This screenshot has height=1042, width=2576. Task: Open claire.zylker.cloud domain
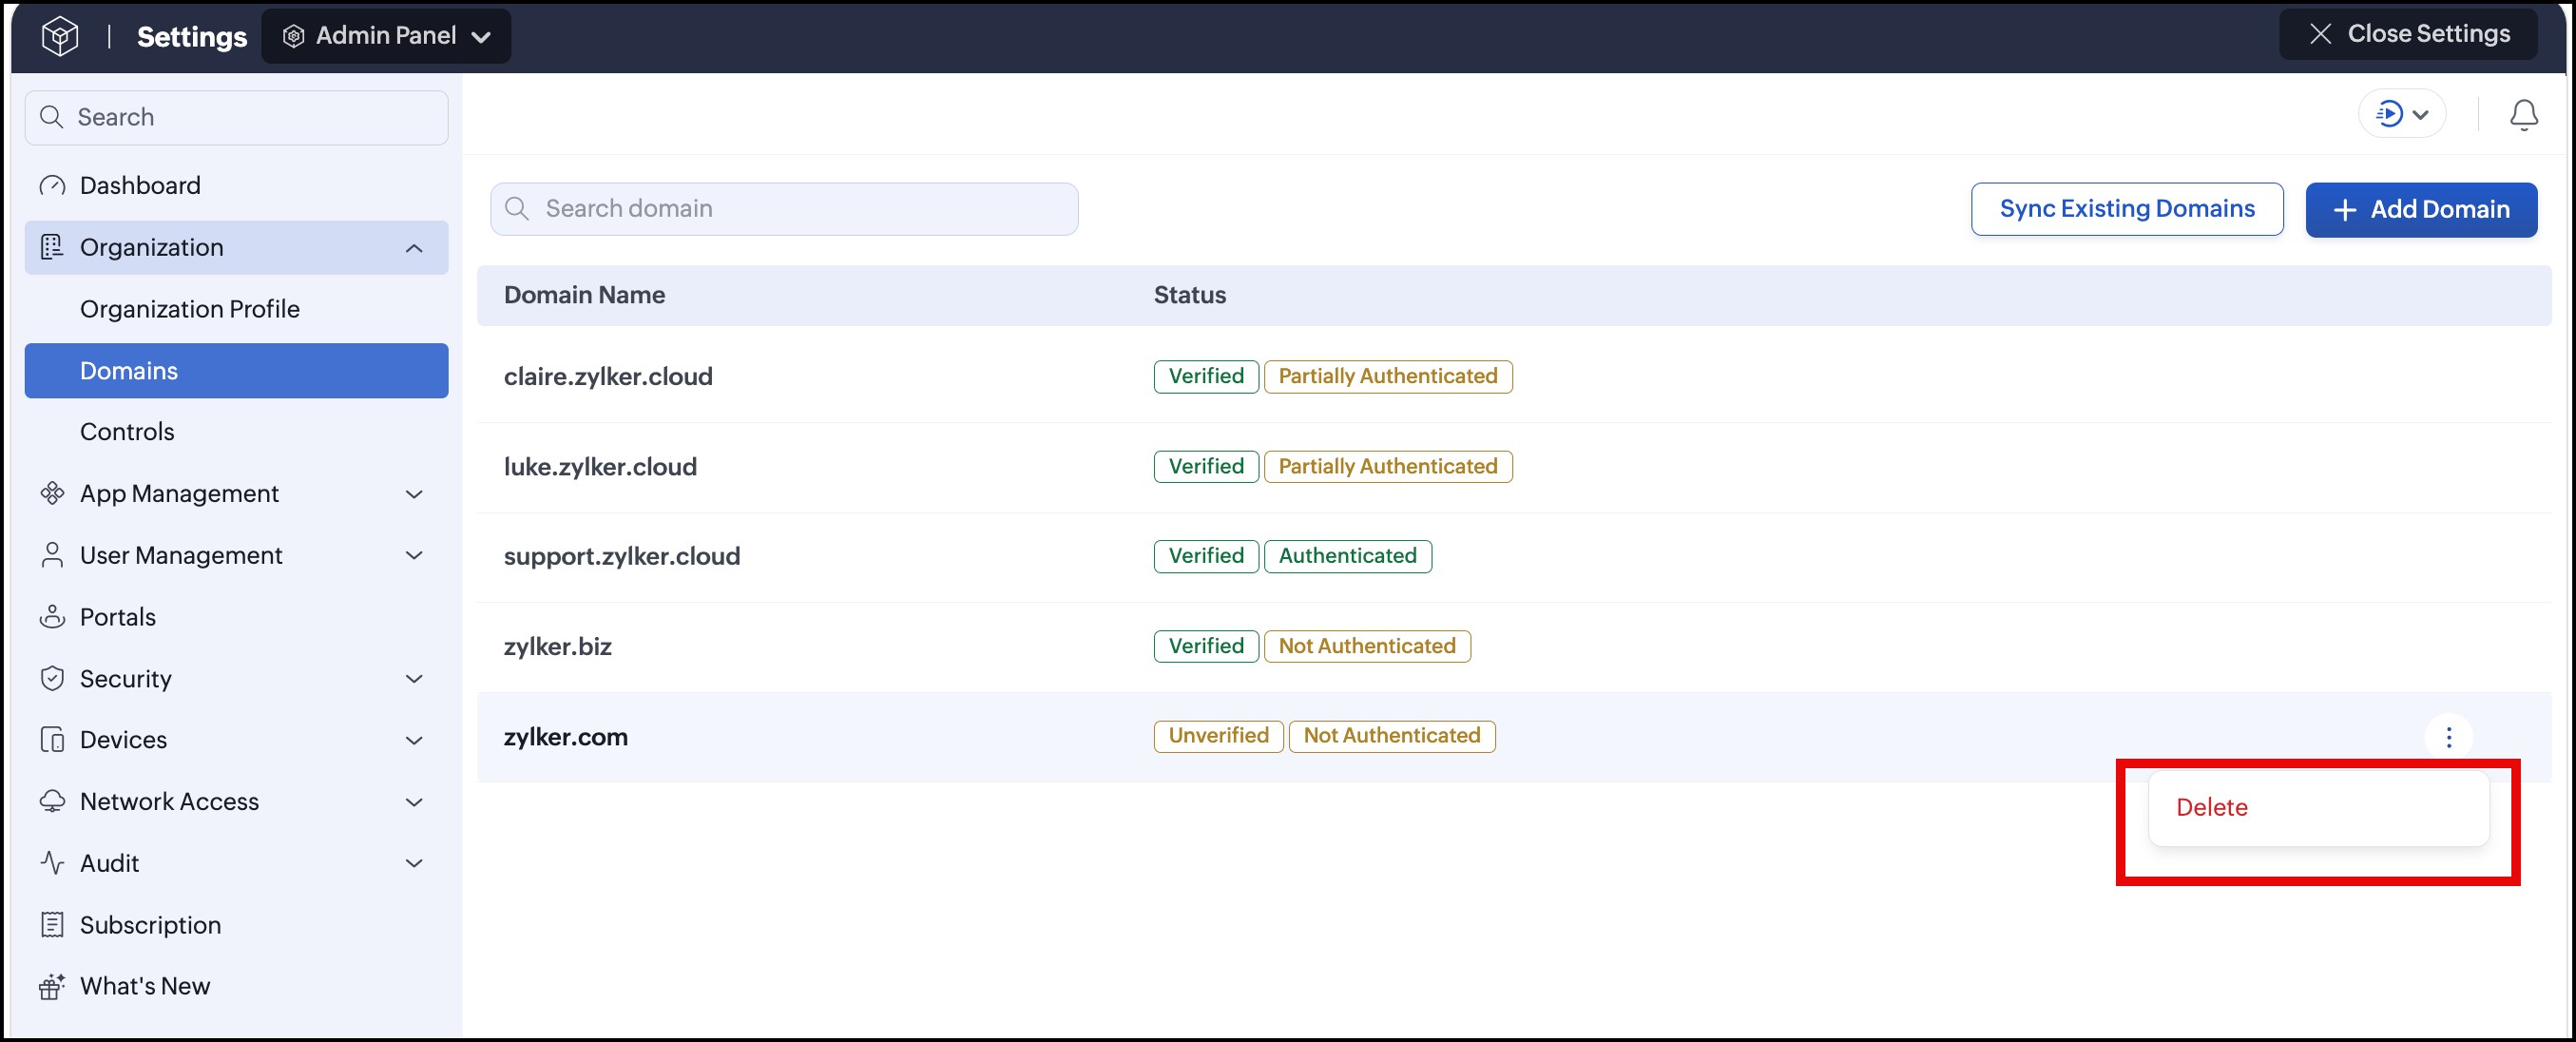coord(608,377)
